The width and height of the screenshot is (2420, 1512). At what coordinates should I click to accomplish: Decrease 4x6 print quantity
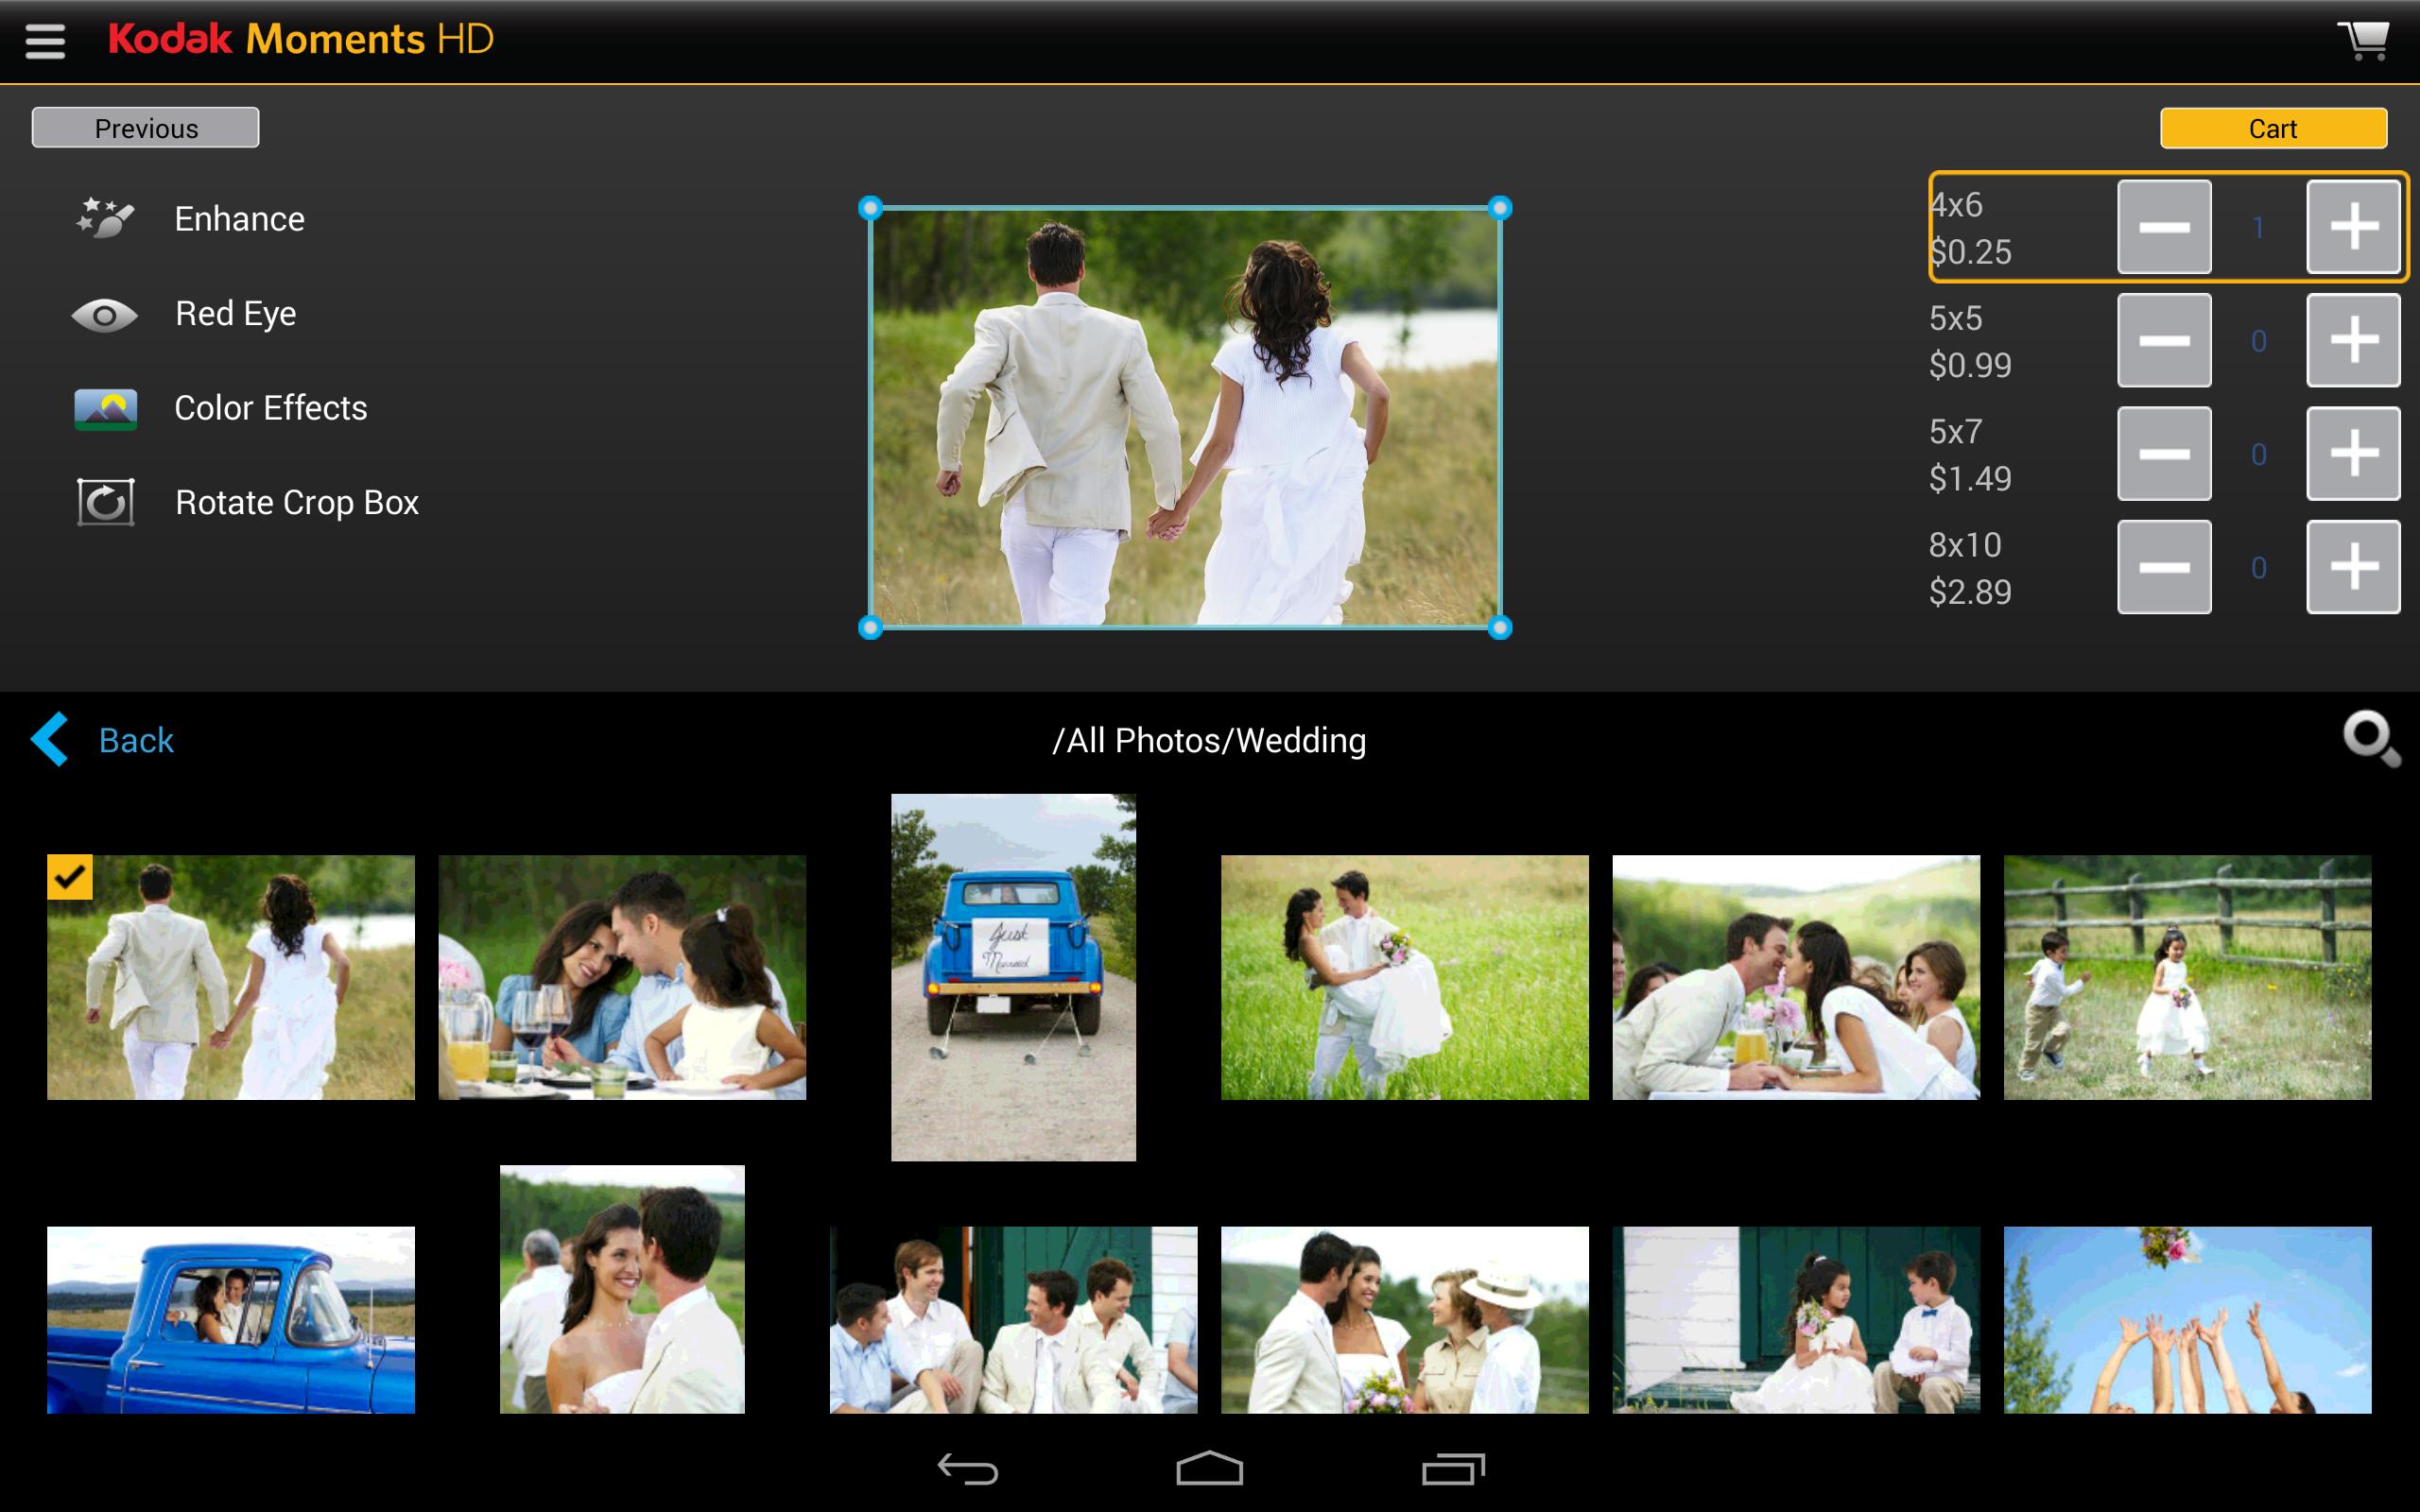tap(2164, 226)
